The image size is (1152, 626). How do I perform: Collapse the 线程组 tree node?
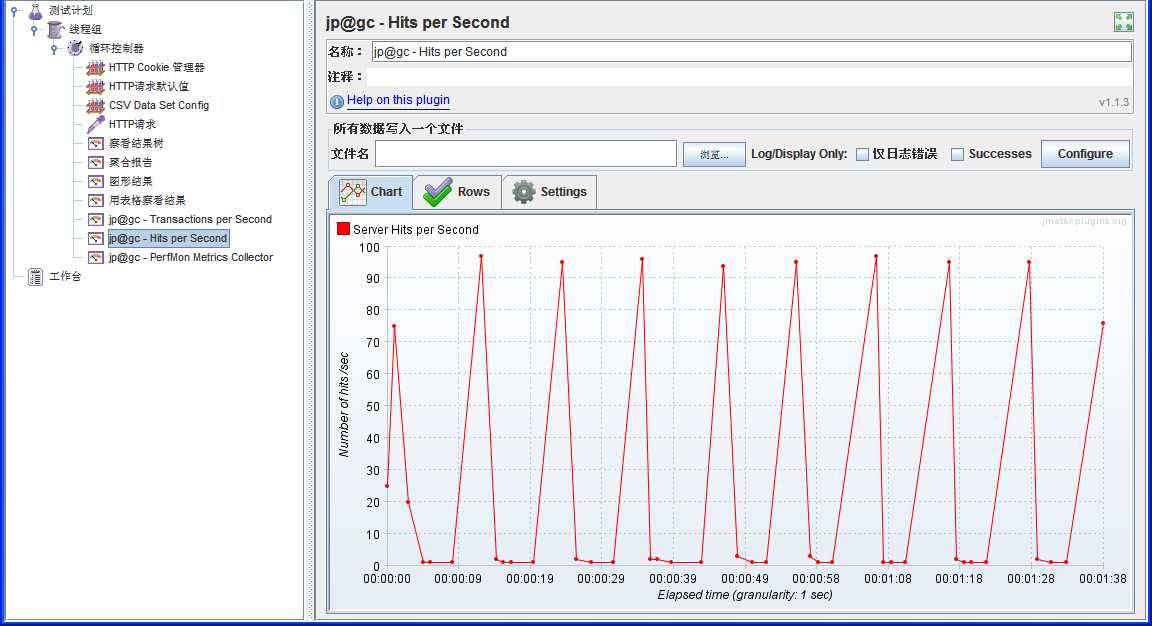click(34, 30)
